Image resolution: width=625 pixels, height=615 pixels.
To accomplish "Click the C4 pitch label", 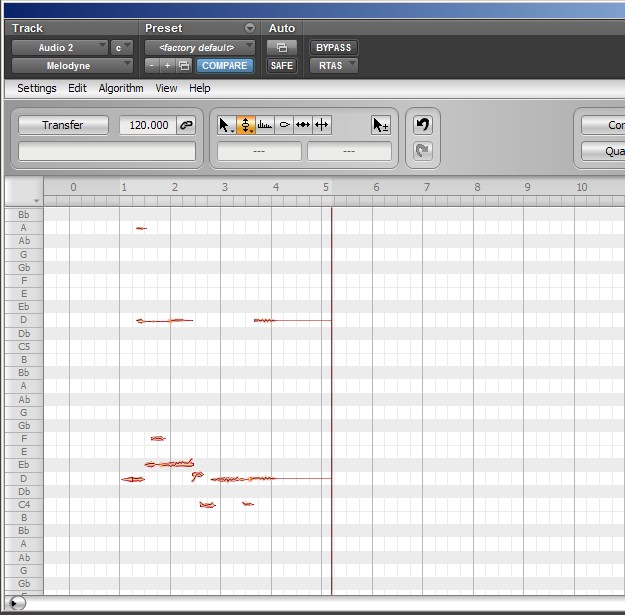I will pyautogui.click(x=24, y=505).
